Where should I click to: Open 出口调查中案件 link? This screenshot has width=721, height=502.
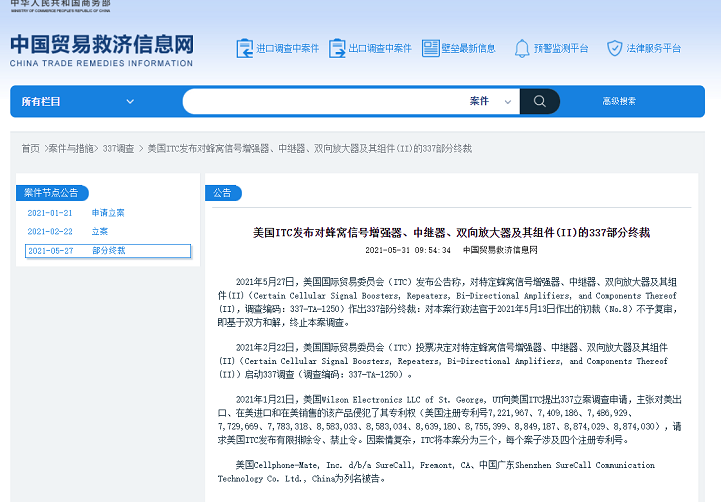coord(380,48)
